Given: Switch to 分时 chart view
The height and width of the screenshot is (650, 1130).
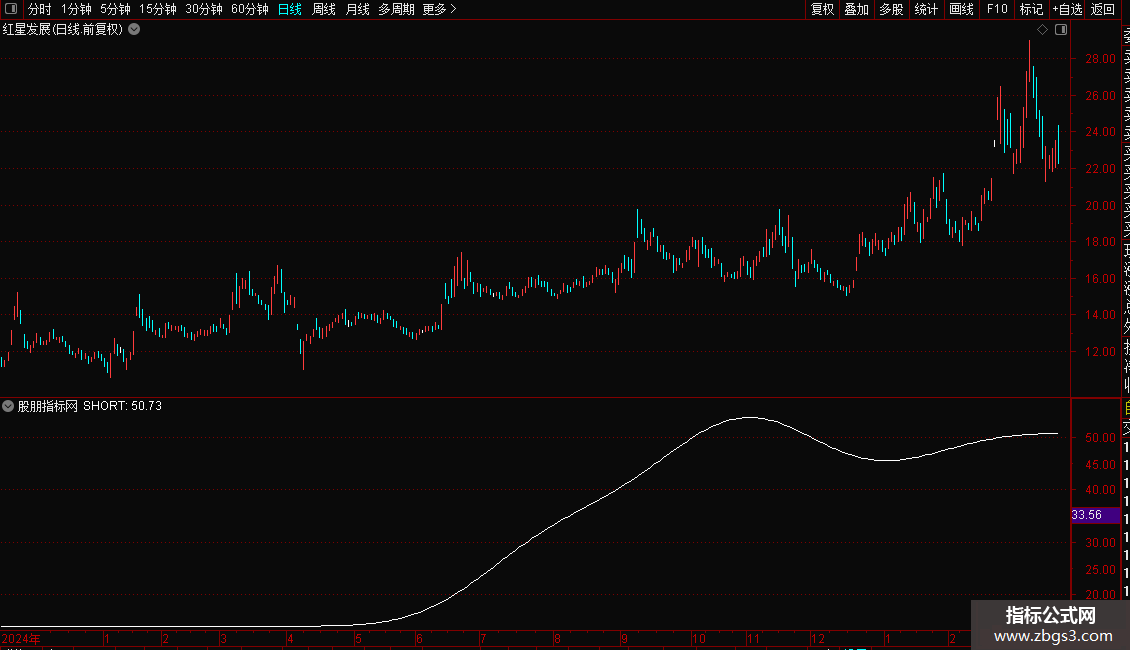Looking at the screenshot, I should pos(40,9).
